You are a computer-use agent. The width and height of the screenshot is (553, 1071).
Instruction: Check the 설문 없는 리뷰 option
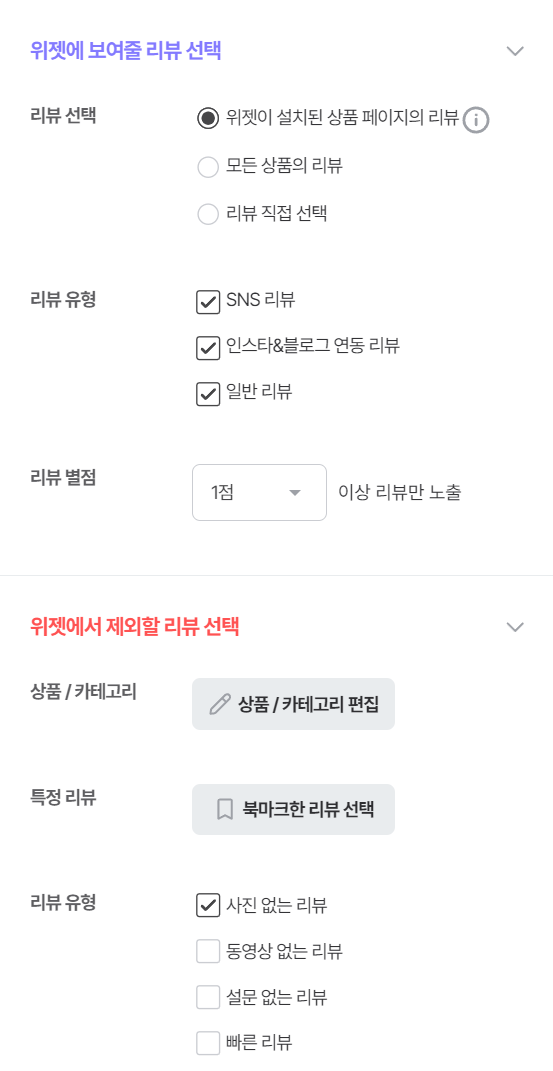click(x=208, y=997)
